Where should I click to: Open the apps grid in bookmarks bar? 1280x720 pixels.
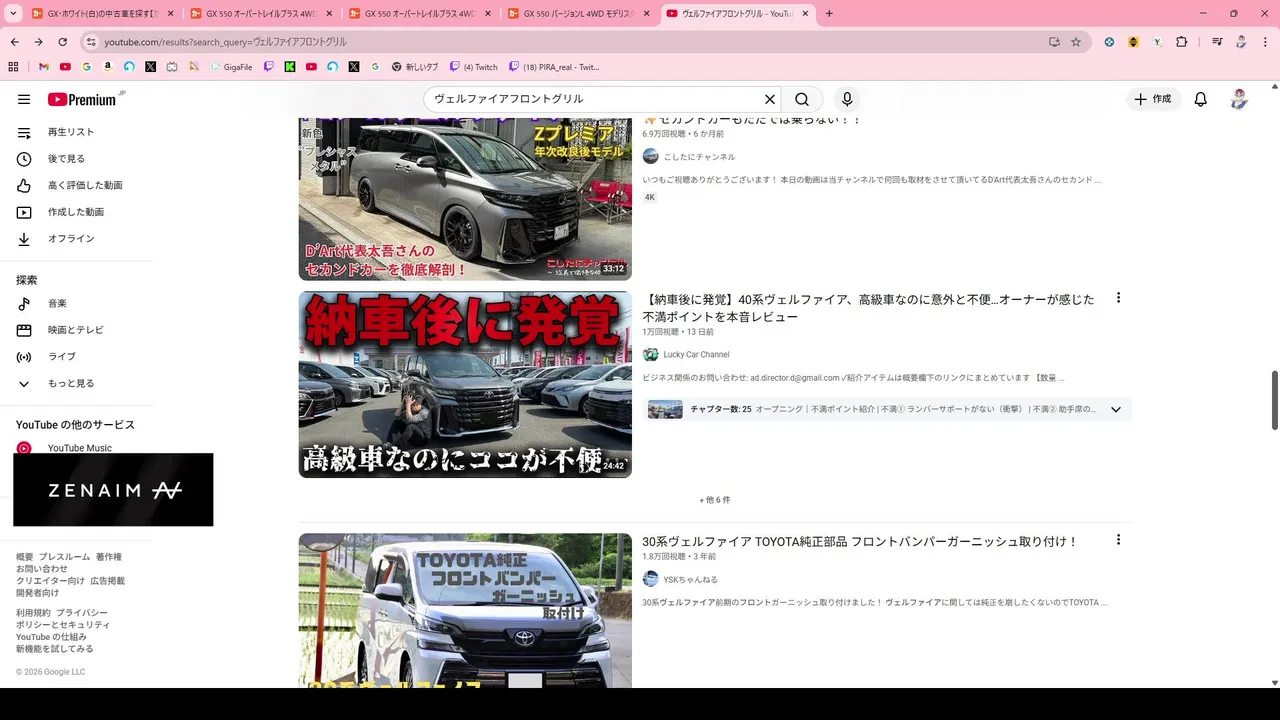click(x=13, y=67)
